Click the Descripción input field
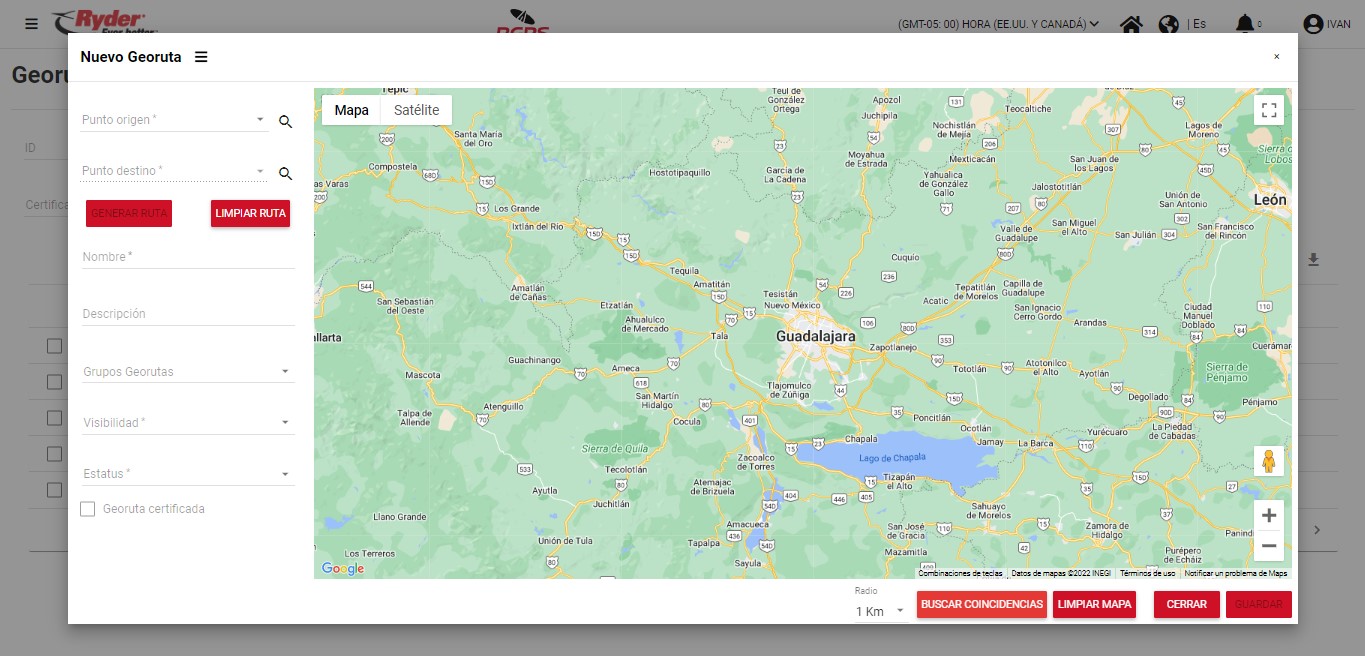Screen dimensions: 1365x656 click(x=188, y=314)
